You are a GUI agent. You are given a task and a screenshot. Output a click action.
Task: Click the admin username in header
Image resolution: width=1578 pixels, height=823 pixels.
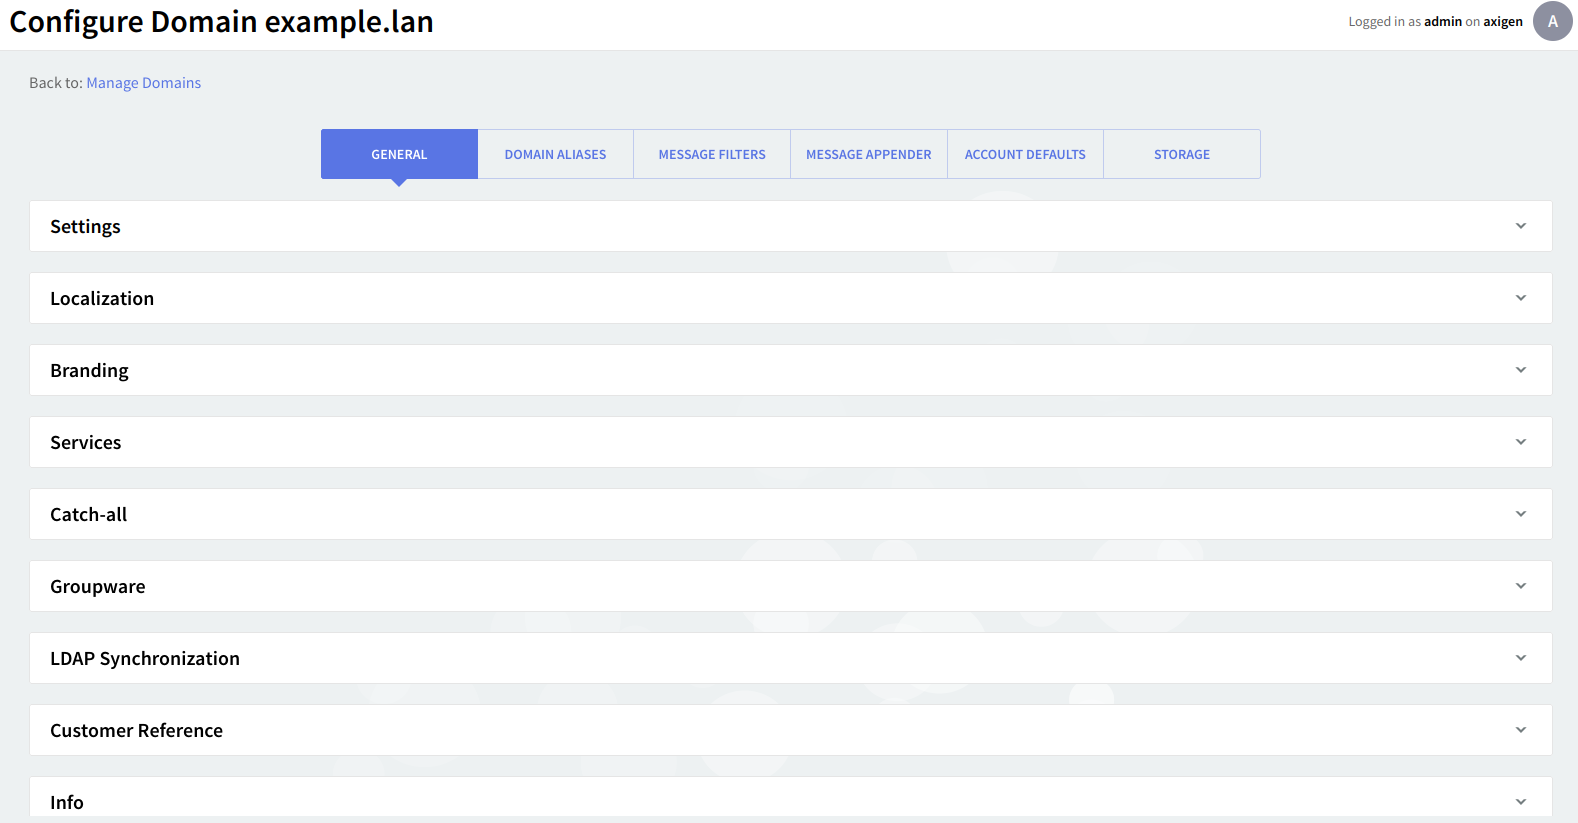(1442, 22)
